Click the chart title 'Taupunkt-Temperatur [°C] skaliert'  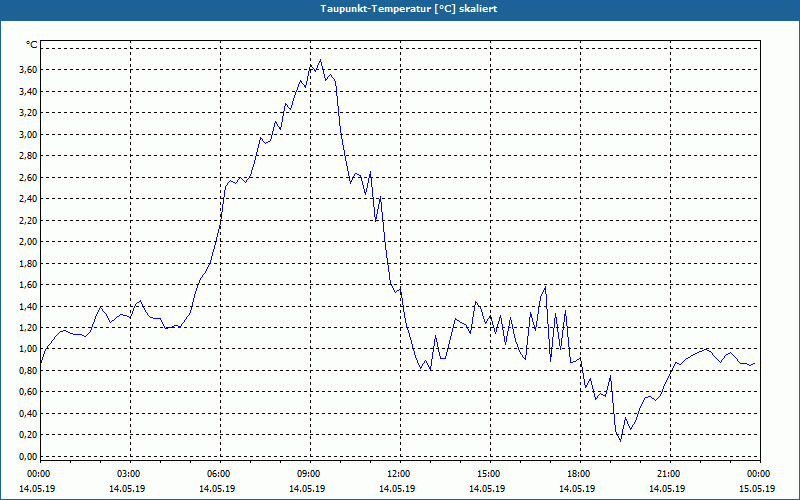409,9
